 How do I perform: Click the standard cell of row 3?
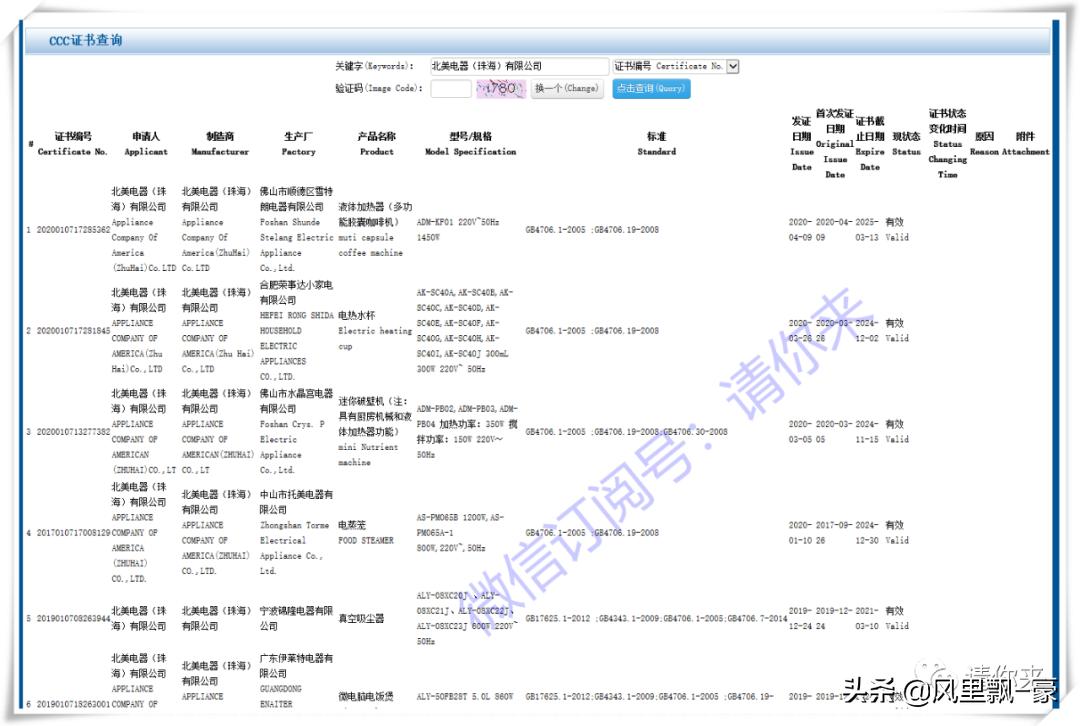pyautogui.click(x=626, y=432)
